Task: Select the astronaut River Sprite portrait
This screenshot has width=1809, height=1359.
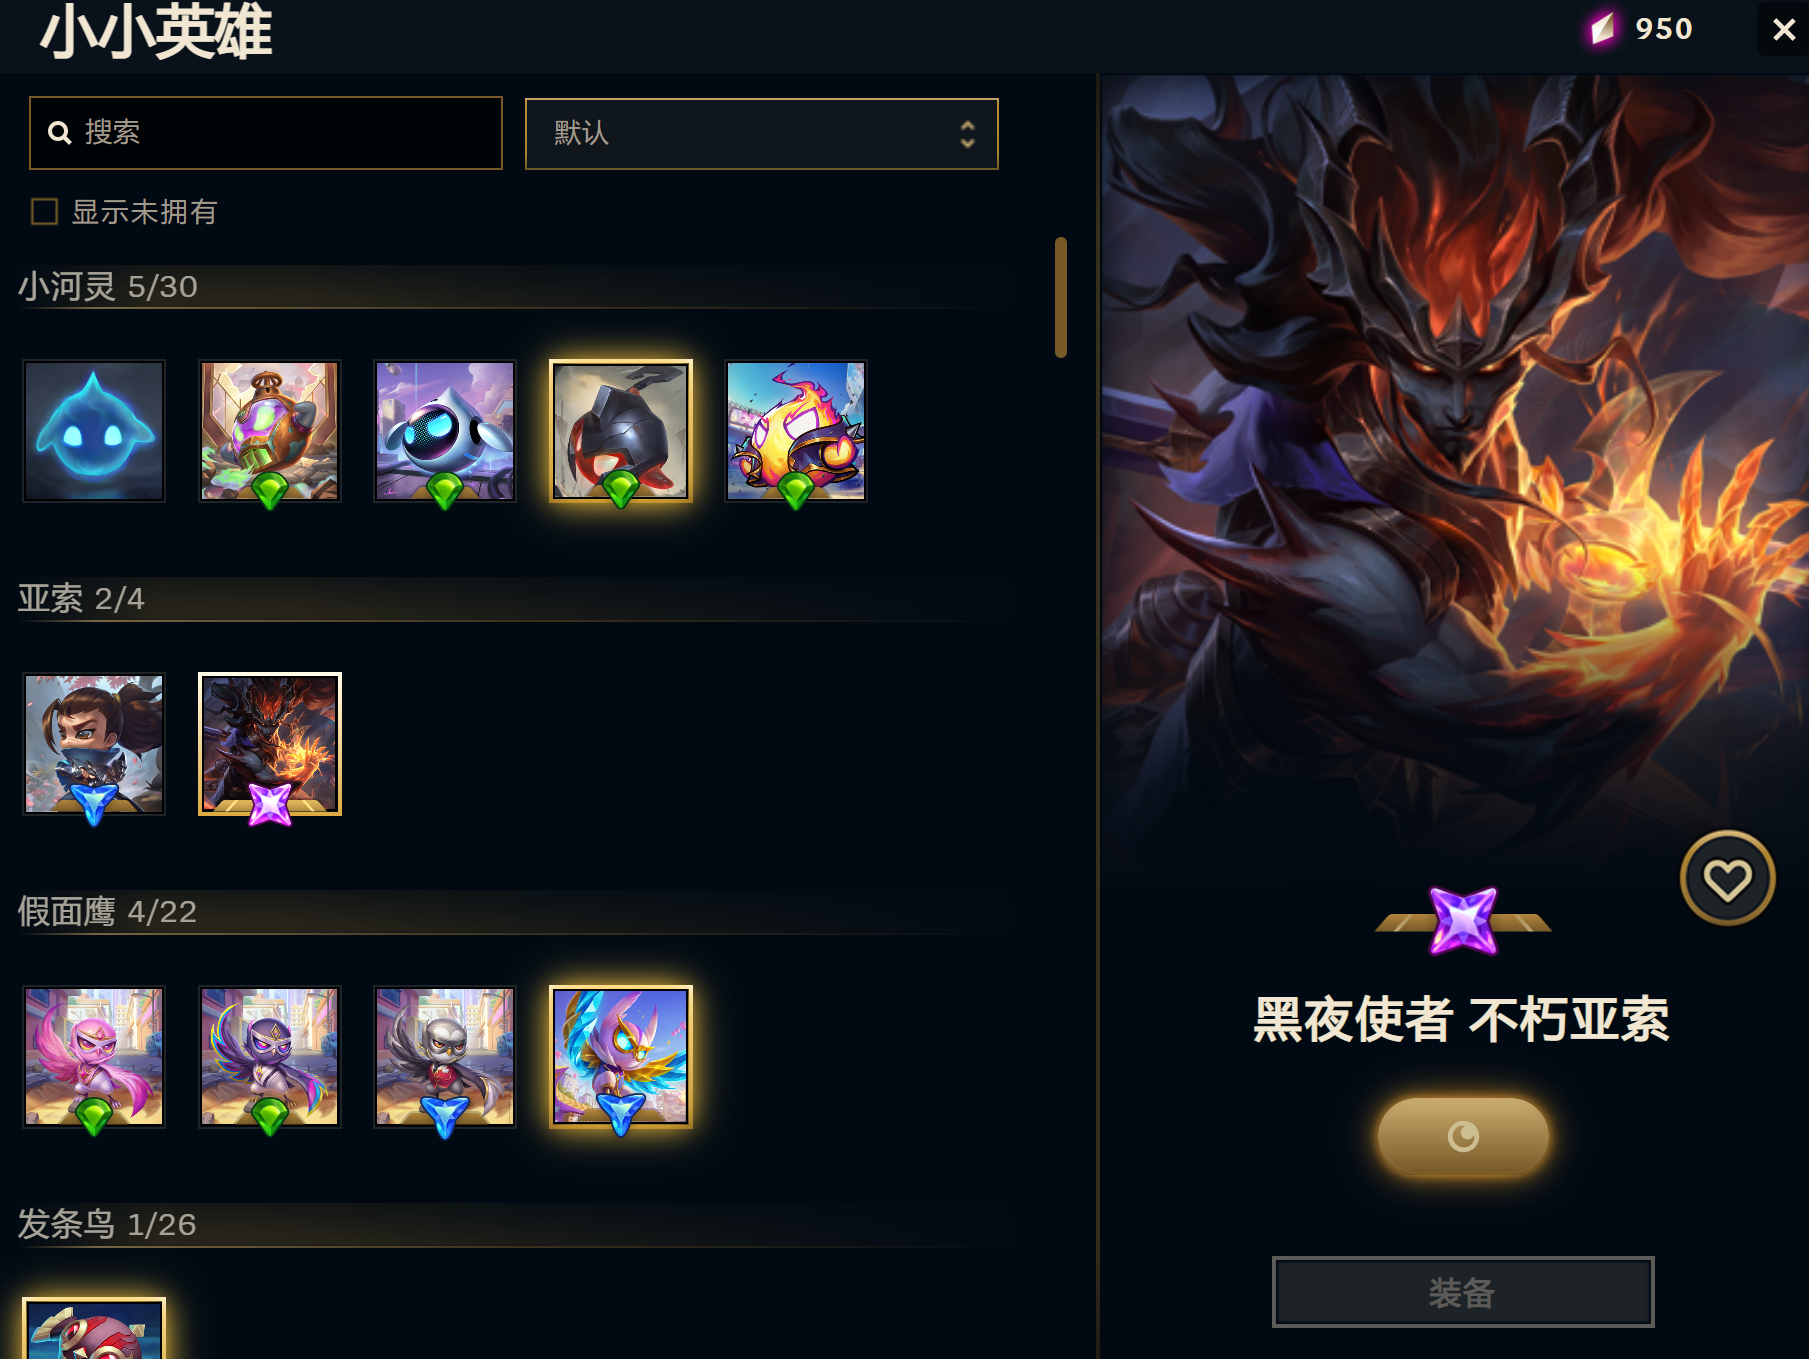Action: point(445,431)
